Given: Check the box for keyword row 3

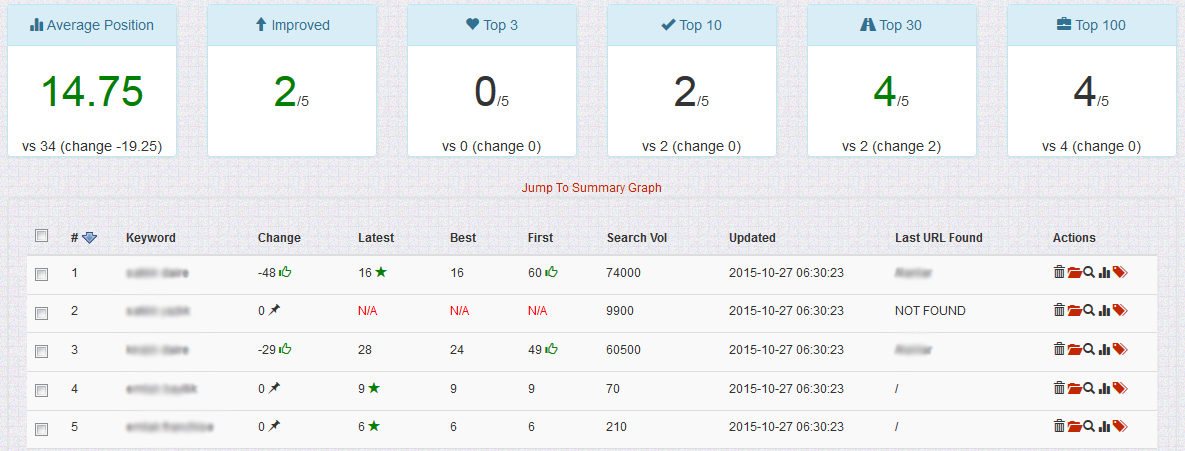Looking at the screenshot, I should point(42,351).
